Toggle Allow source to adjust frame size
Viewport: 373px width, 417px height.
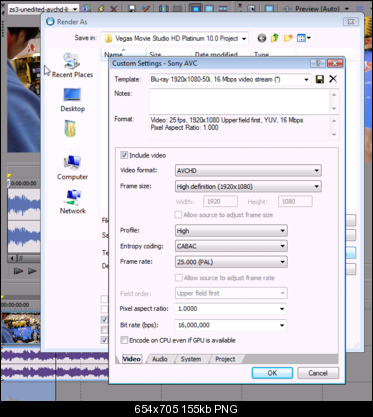(x=178, y=215)
